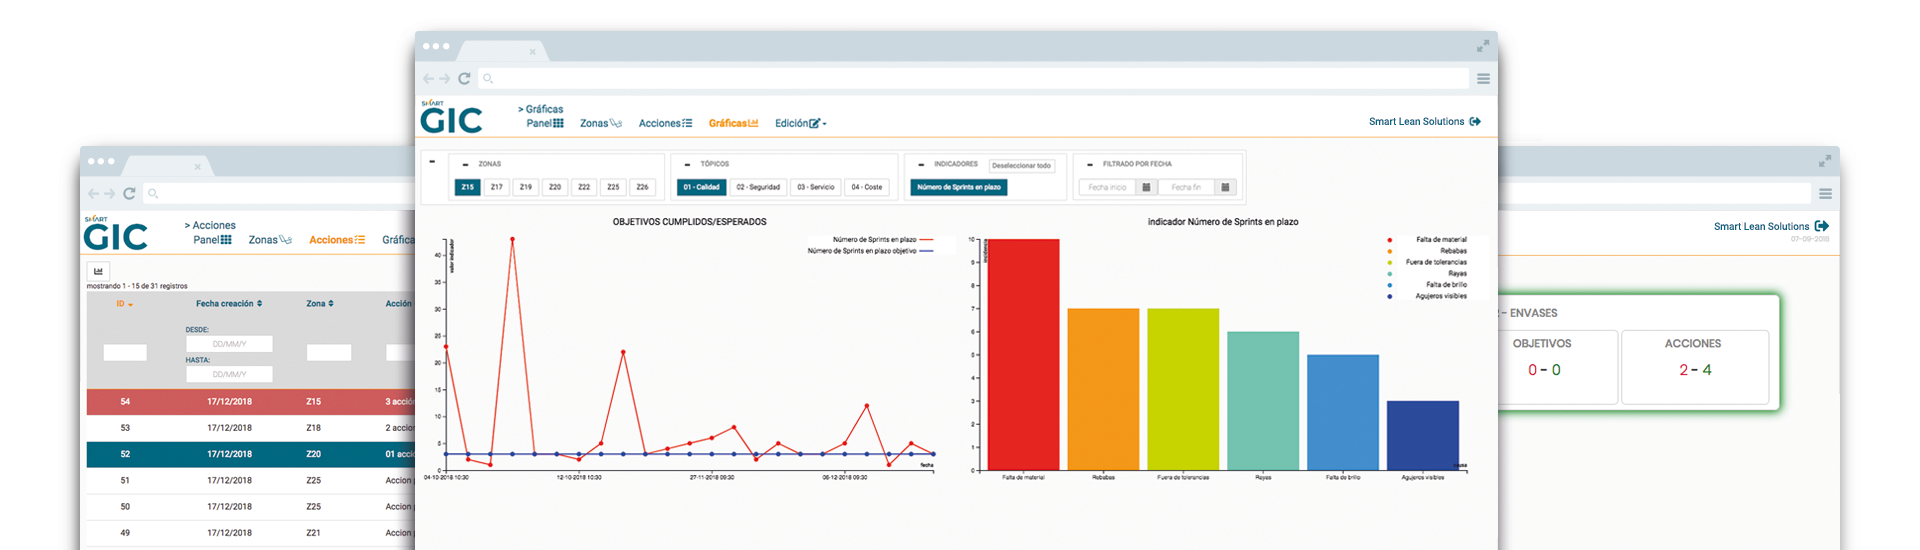Select orange Acciones tab in left window

pos(337,240)
